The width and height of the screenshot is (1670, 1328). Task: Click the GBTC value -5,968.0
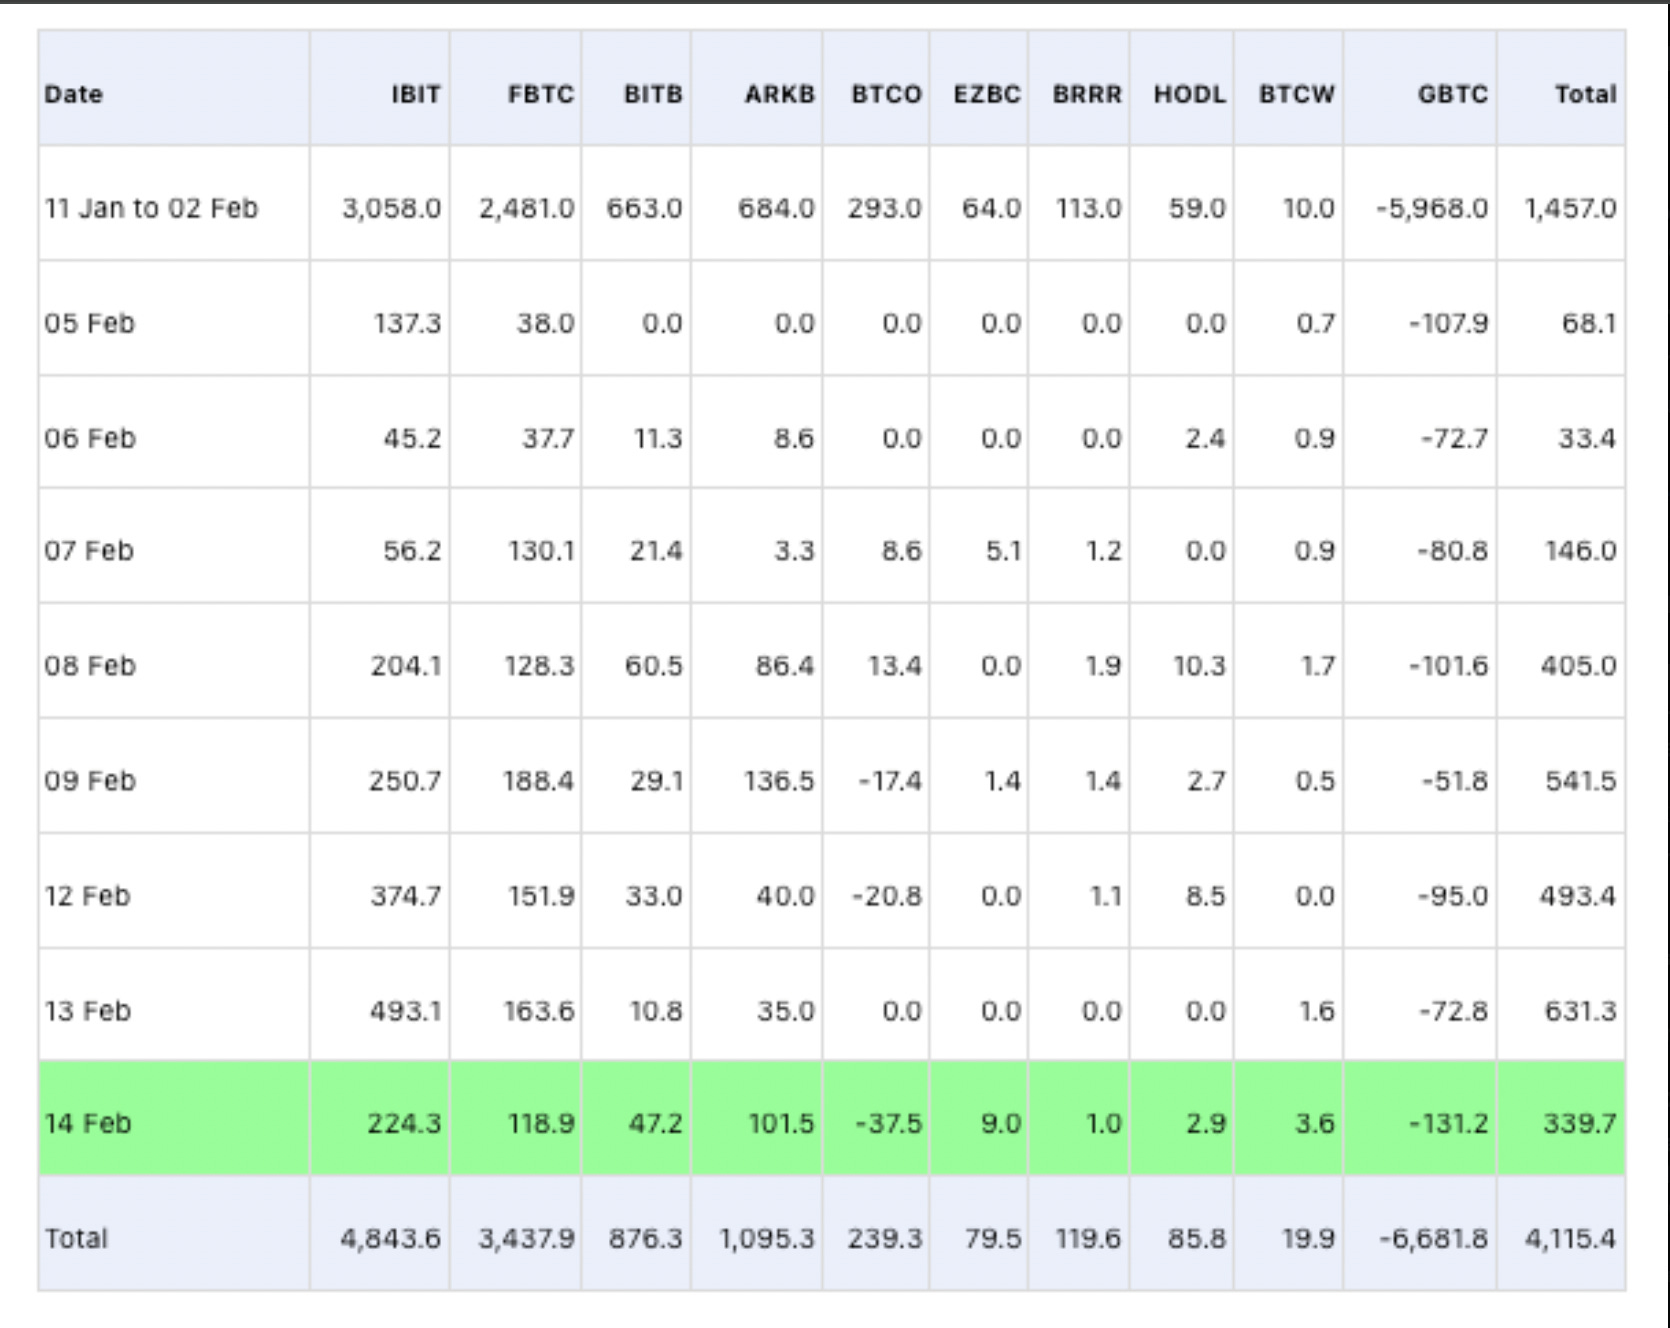[1432, 208]
